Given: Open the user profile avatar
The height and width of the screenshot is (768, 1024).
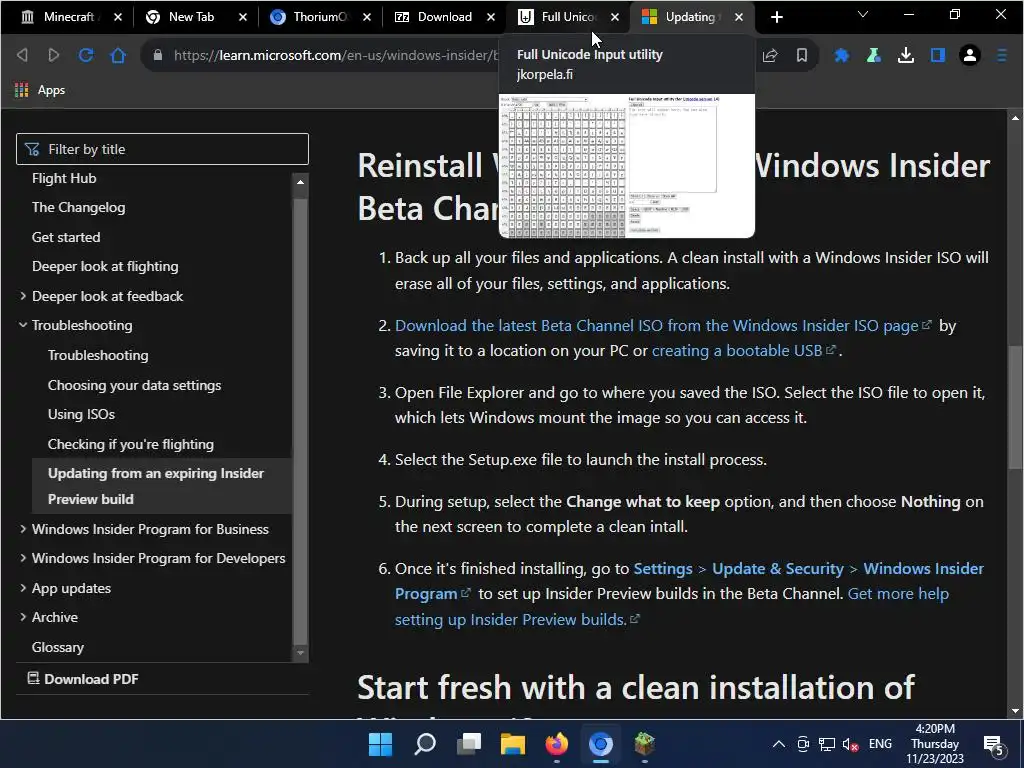Looking at the screenshot, I should pos(970,56).
